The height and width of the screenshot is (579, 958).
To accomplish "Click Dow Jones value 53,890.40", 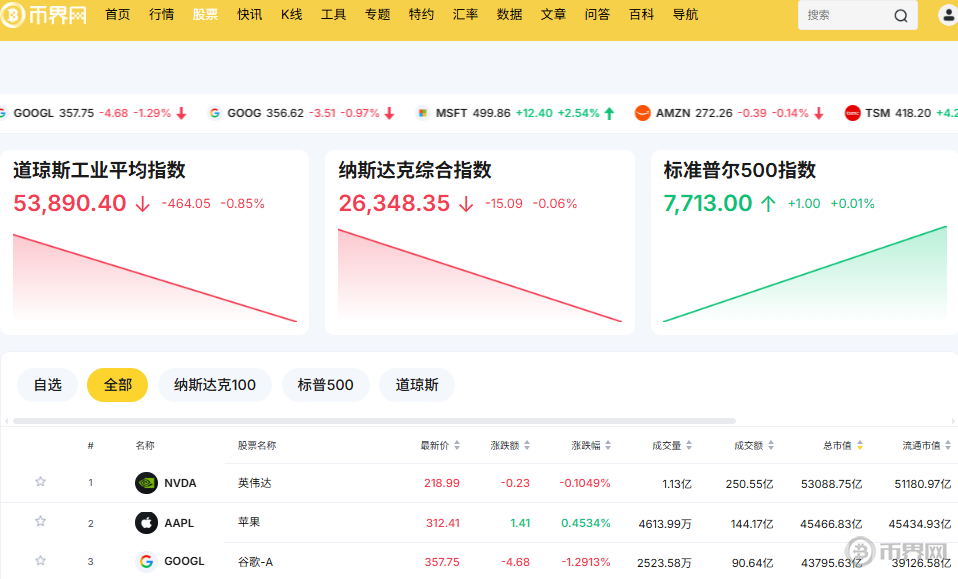I will (70, 203).
